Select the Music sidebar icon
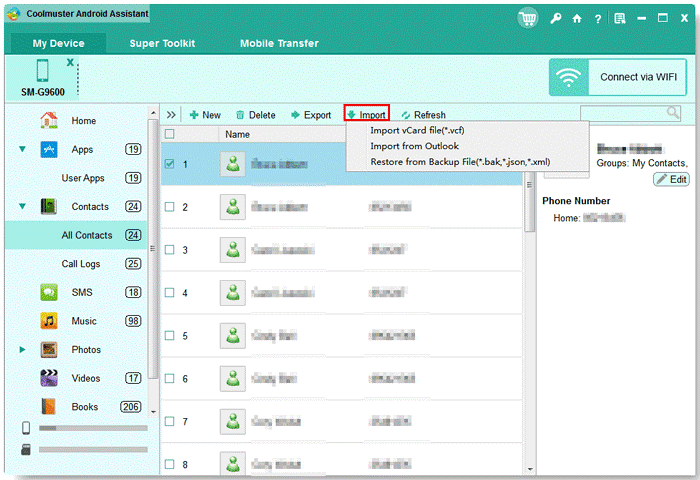 (x=48, y=321)
